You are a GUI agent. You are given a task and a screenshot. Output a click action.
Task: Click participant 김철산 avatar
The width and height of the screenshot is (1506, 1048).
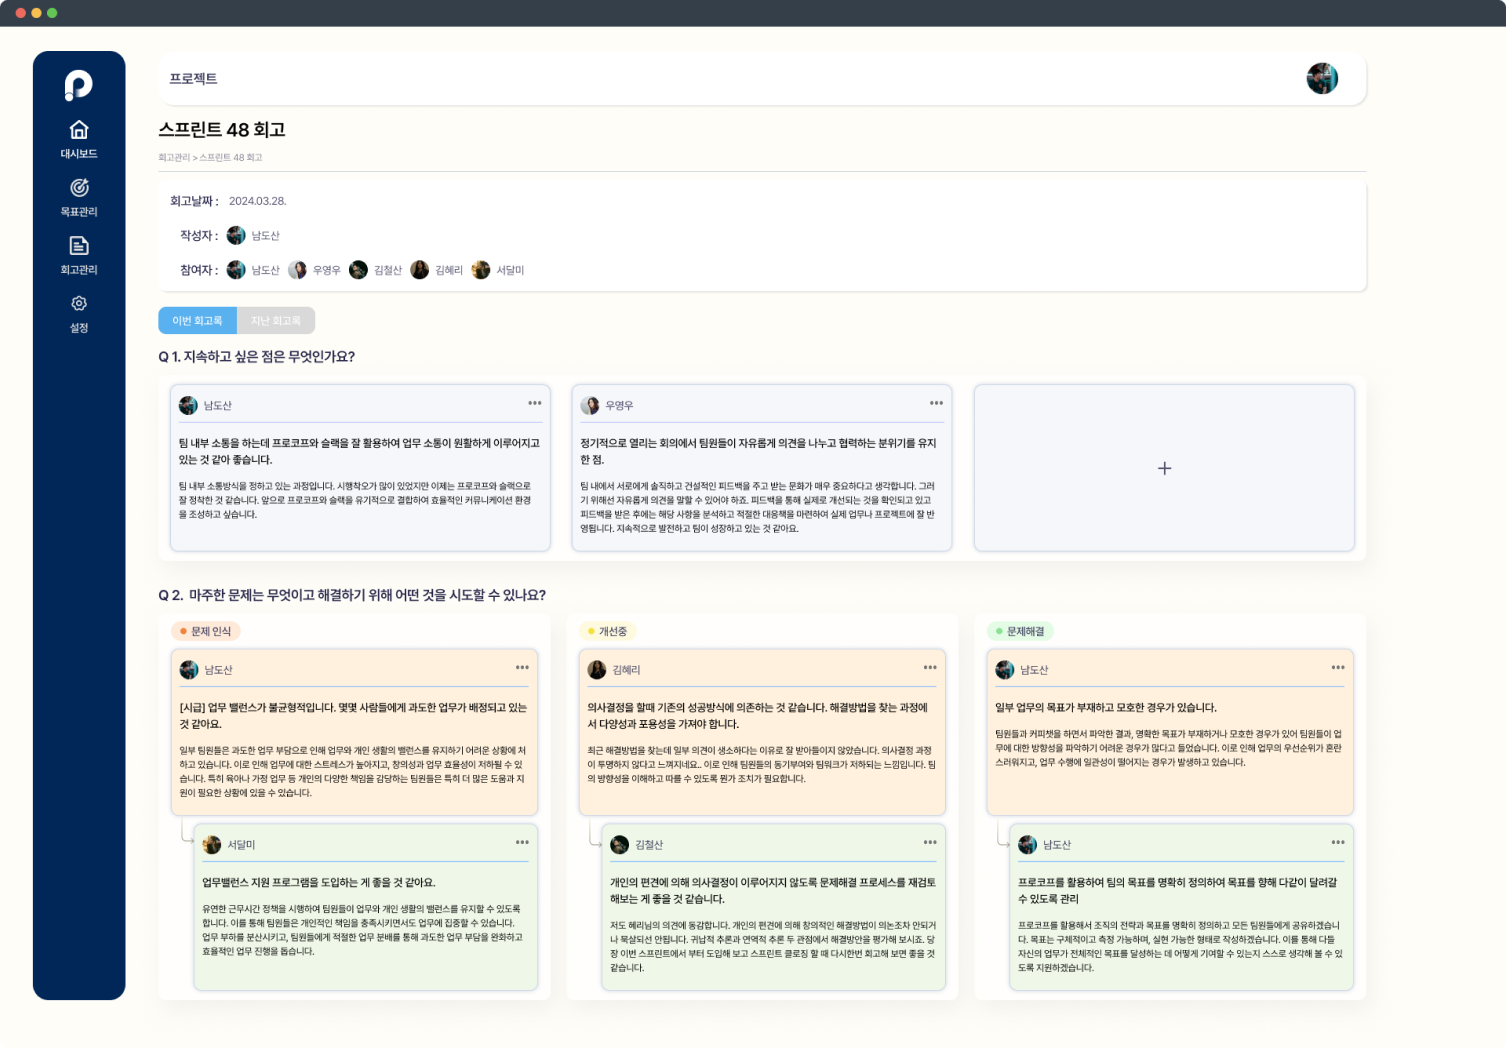(358, 270)
